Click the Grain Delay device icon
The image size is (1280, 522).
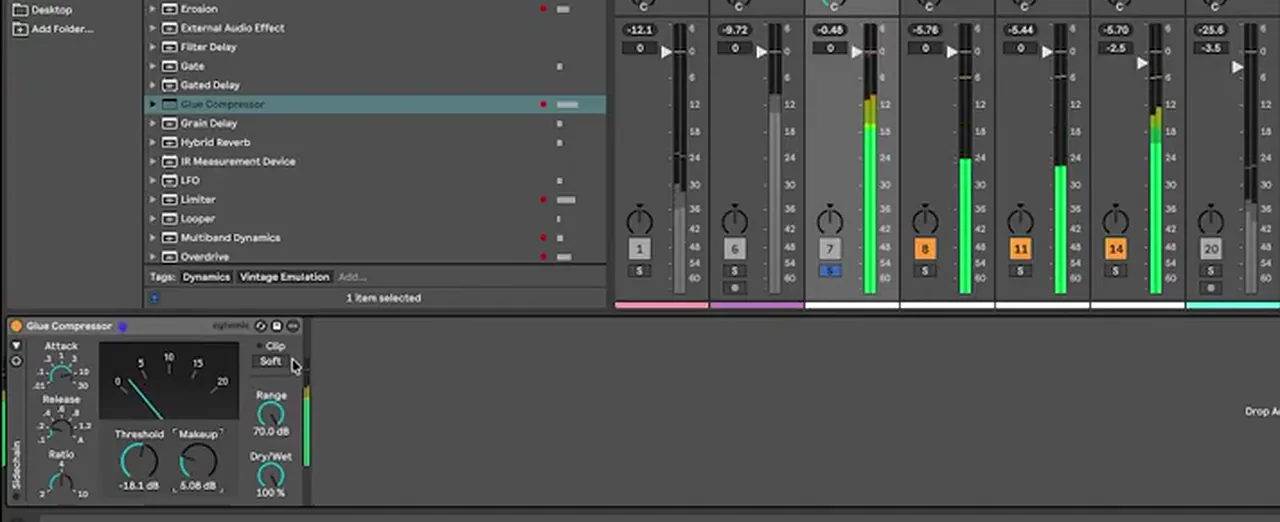(170, 123)
